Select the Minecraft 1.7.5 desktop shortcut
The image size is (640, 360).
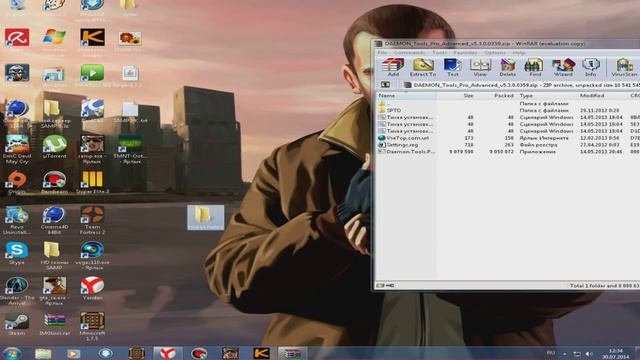click(92, 327)
